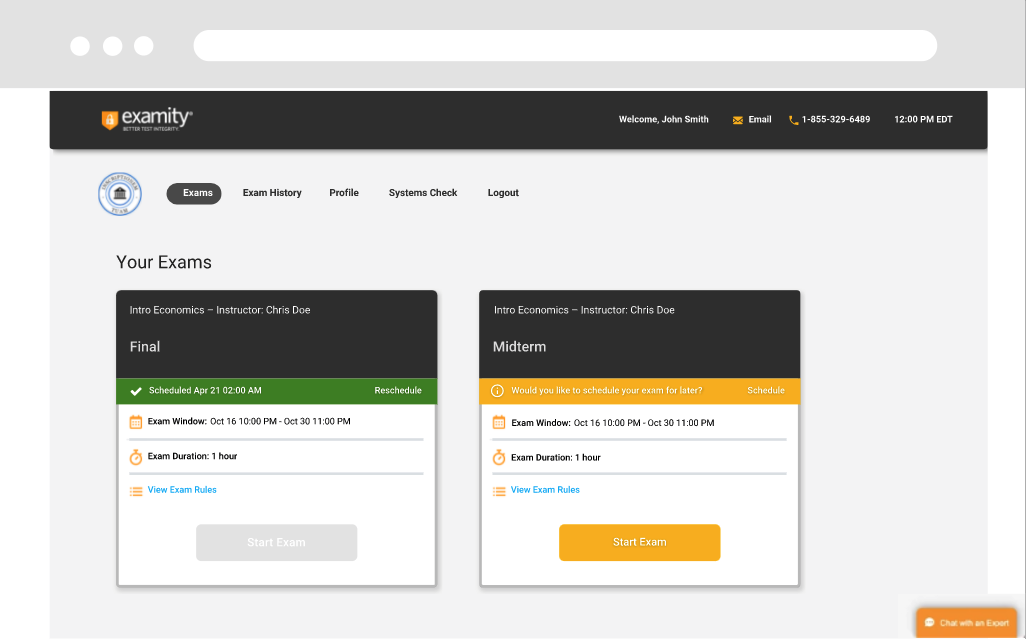The image size is (1026, 639).
Task: Open View Exam Rules on the Midterm card
Action: (545, 490)
